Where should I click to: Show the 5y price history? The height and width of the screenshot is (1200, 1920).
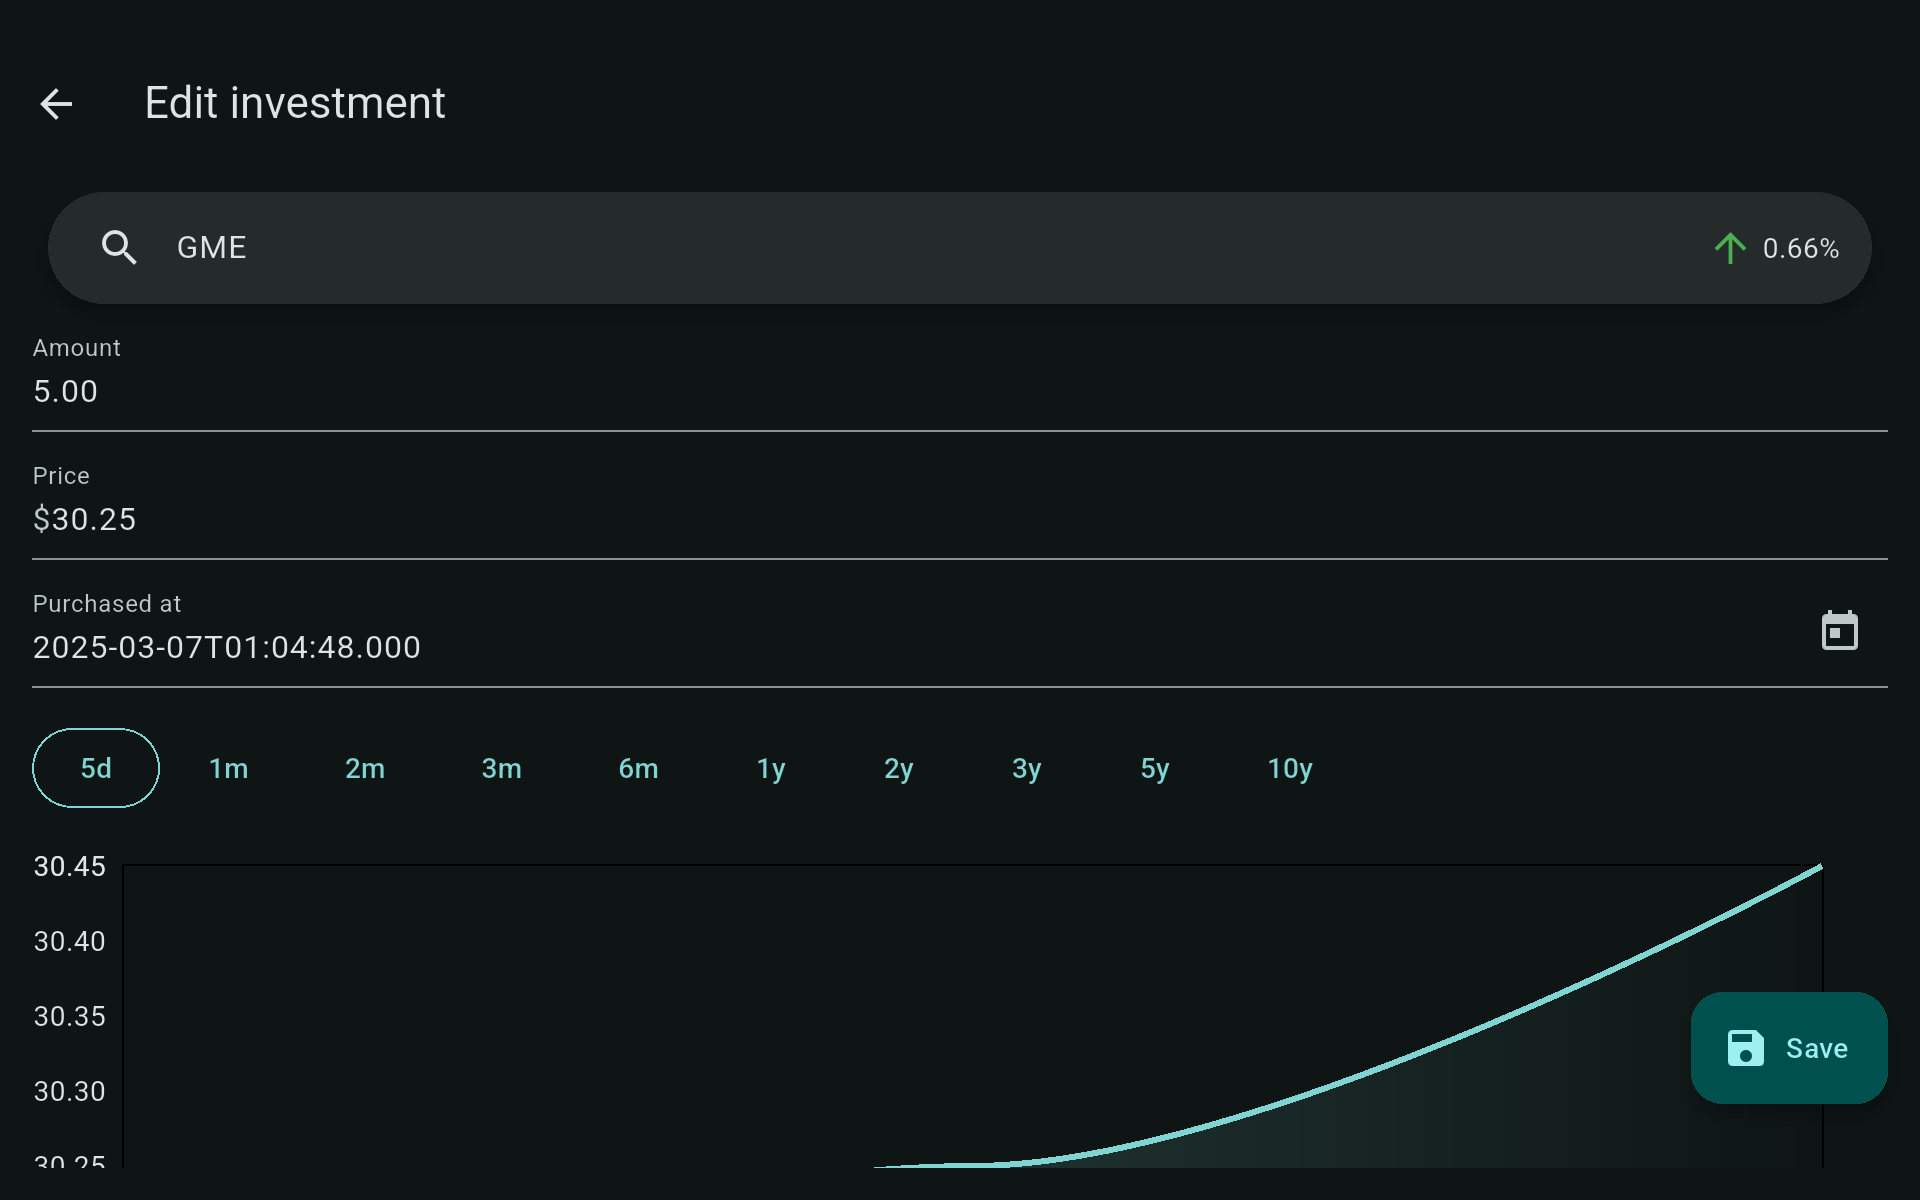point(1154,768)
